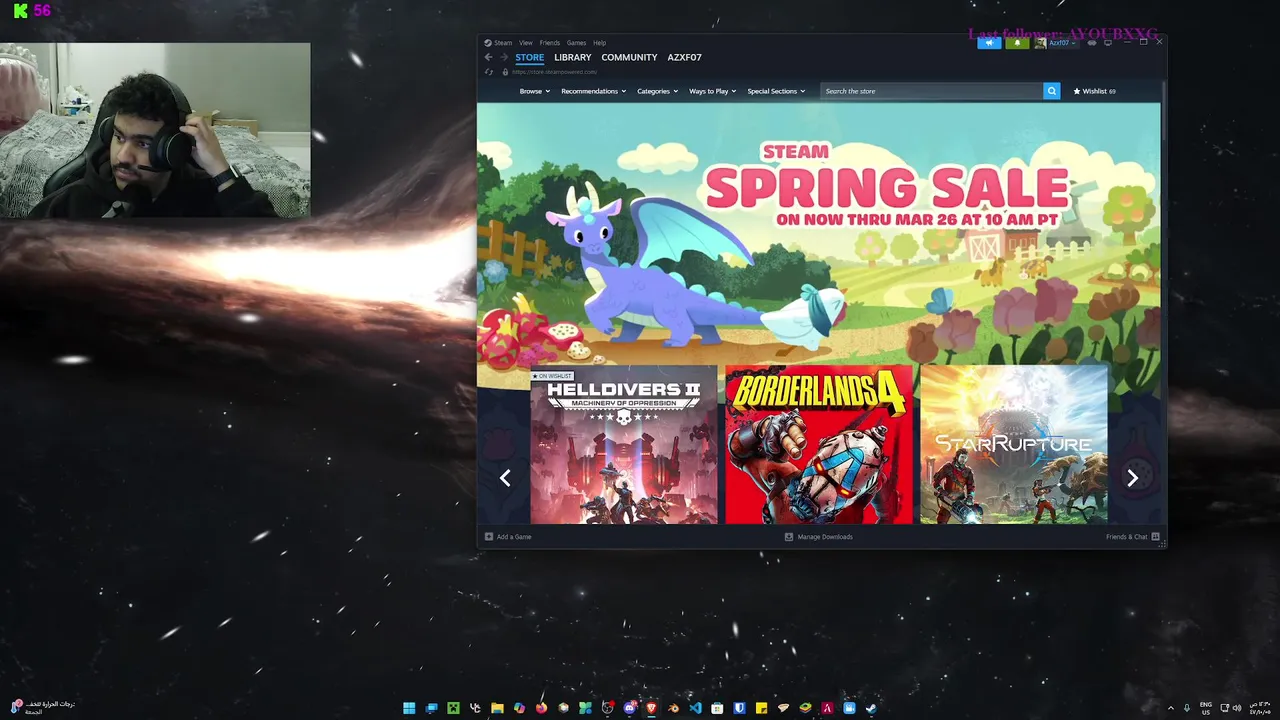Open Sticky Notes from taskbar
1280x720 pixels.
pyautogui.click(x=761, y=708)
